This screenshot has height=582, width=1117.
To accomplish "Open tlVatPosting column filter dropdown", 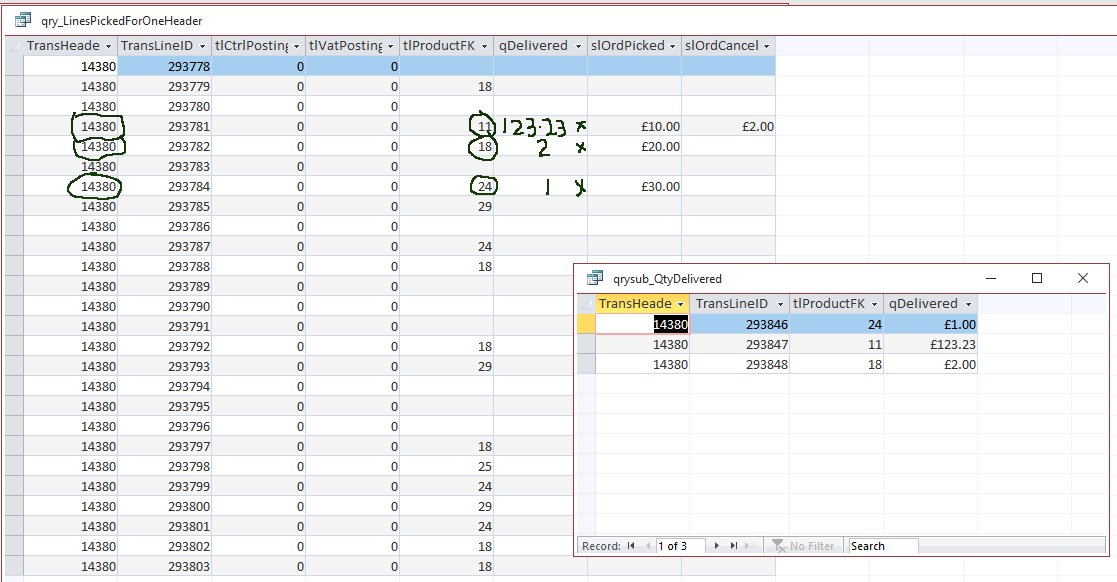I will tap(390, 46).
